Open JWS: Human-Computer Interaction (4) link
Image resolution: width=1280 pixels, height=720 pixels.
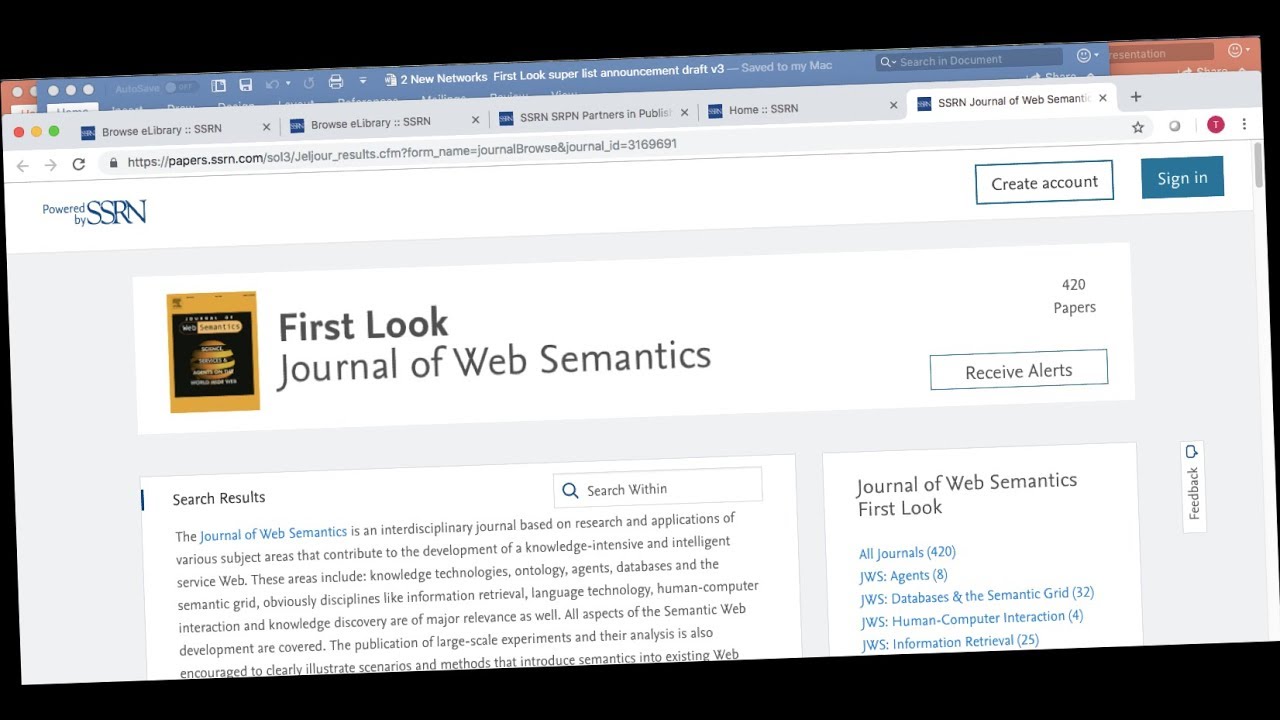(x=972, y=620)
